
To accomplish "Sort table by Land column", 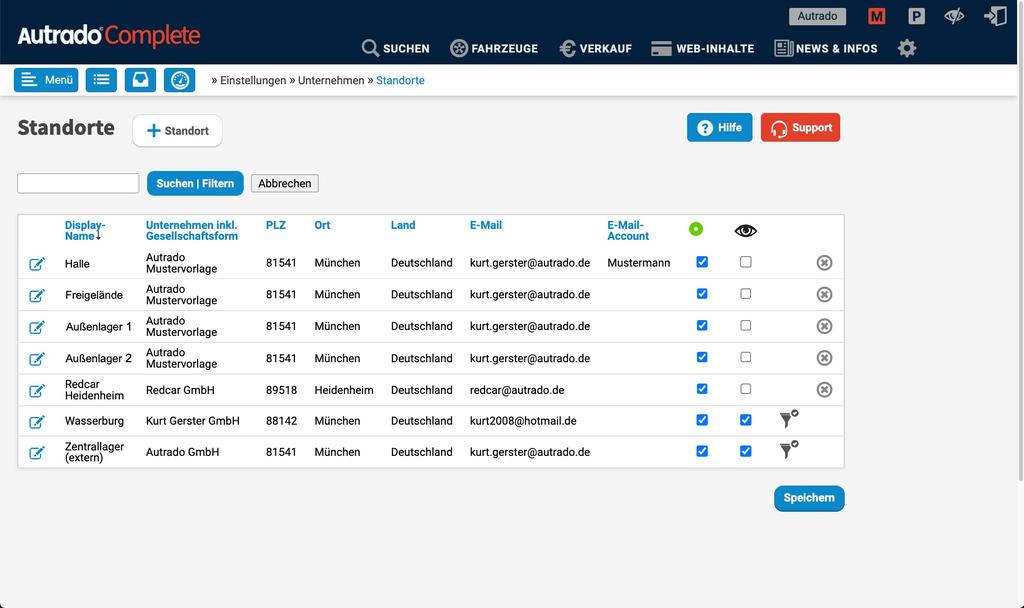I will coord(403,225).
